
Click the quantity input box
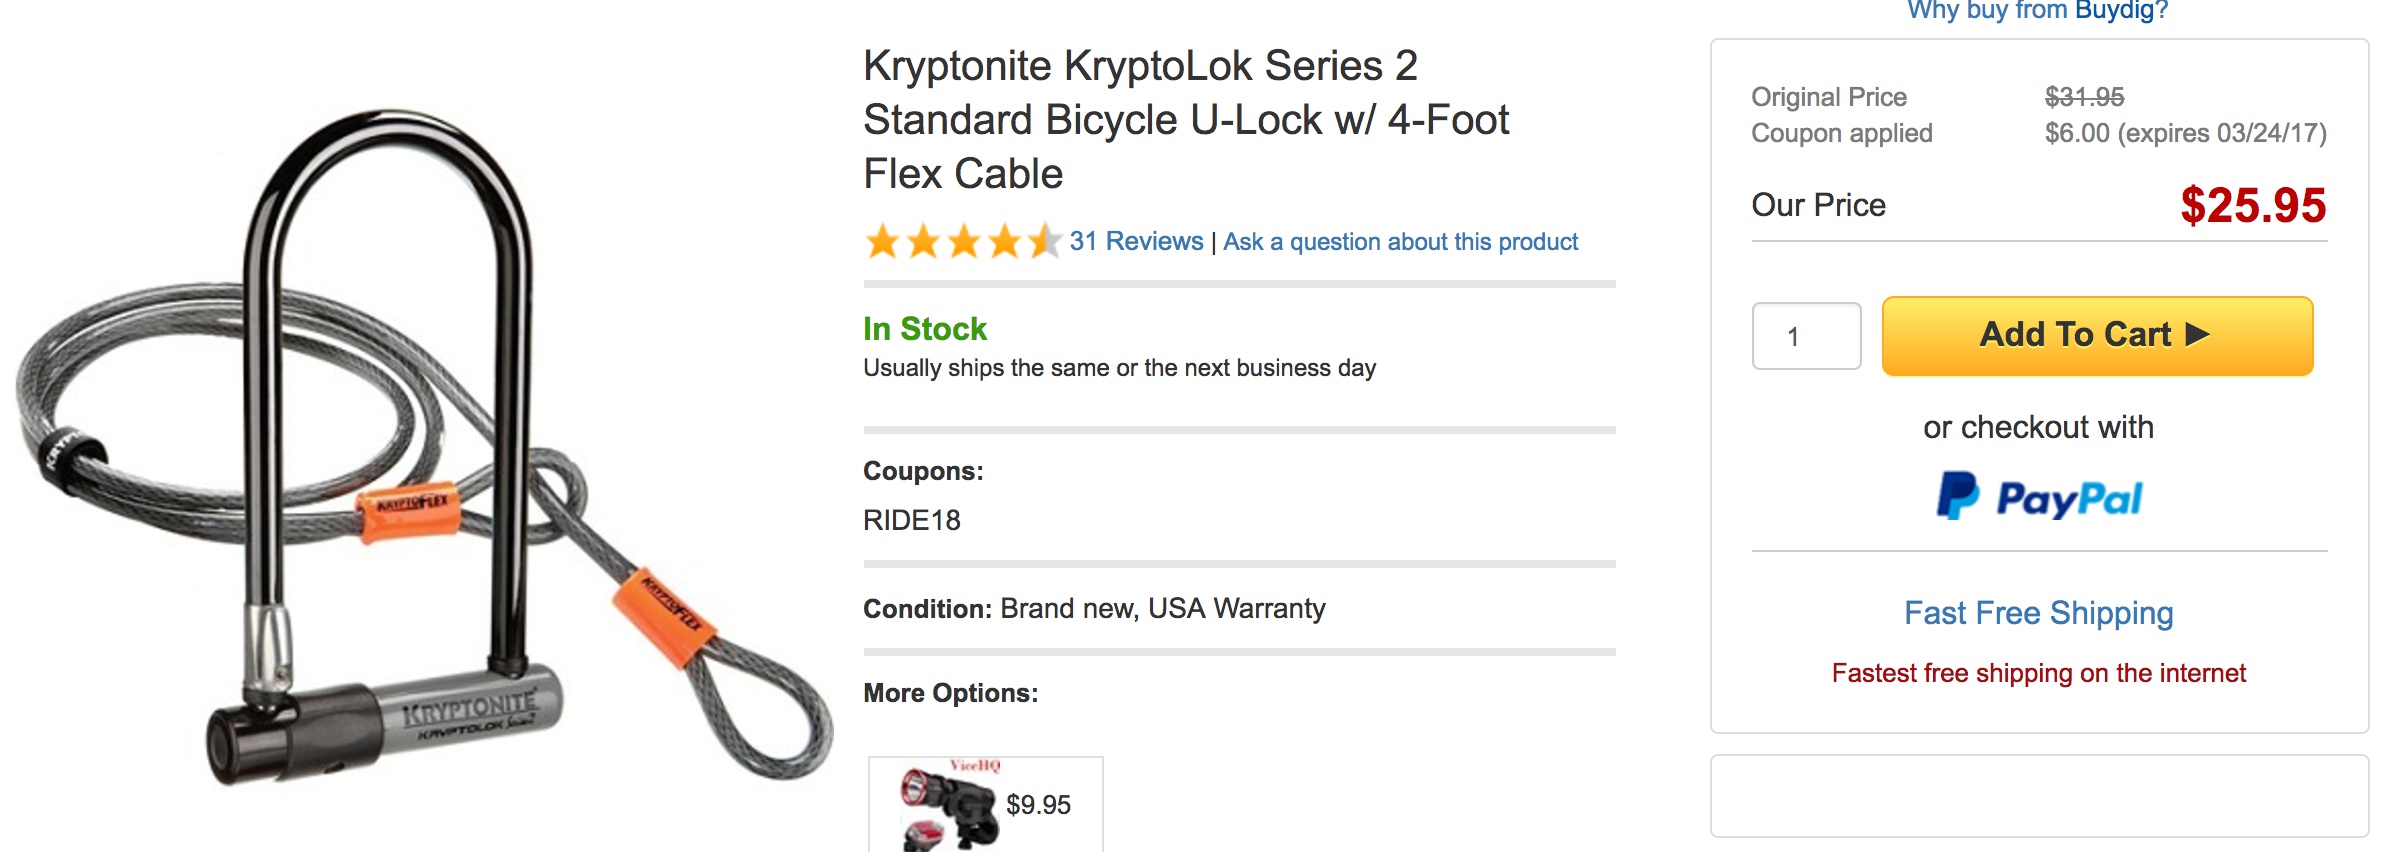pyautogui.click(x=1806, y=336)
